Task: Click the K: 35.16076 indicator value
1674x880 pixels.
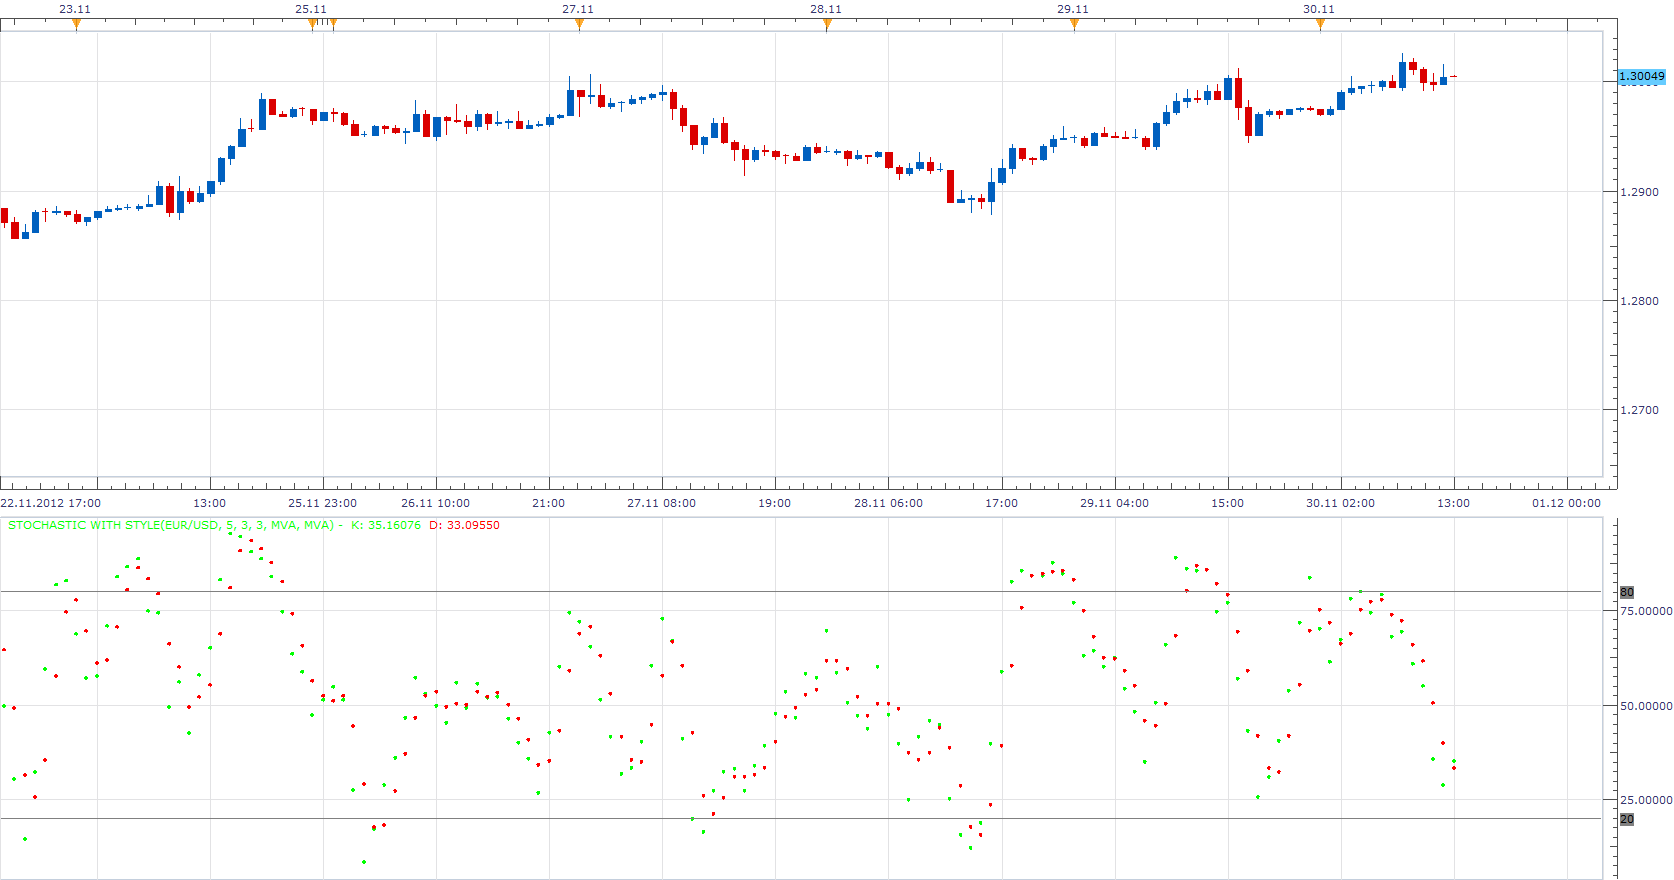Action: 386,525
